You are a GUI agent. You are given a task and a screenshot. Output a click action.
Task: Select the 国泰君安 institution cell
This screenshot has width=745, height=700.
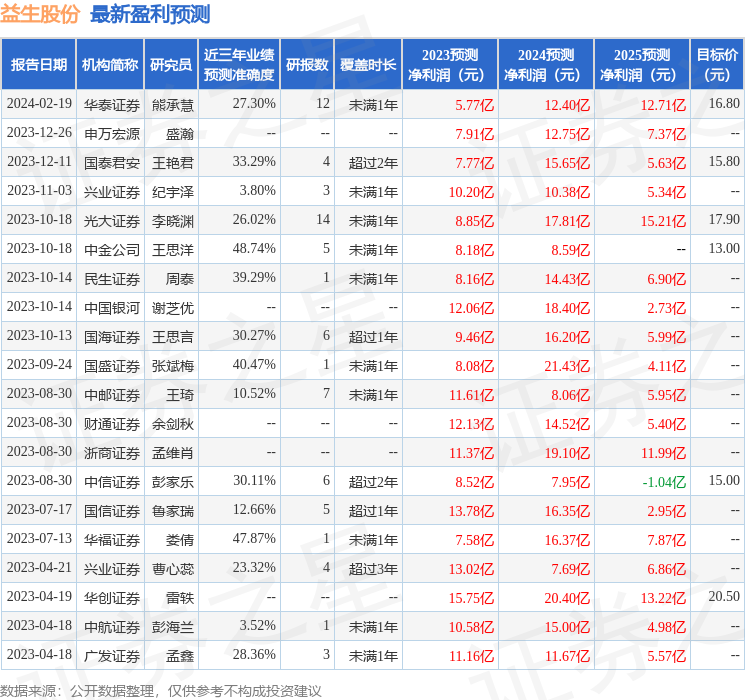pyautogui.click(x=112, y=163)
